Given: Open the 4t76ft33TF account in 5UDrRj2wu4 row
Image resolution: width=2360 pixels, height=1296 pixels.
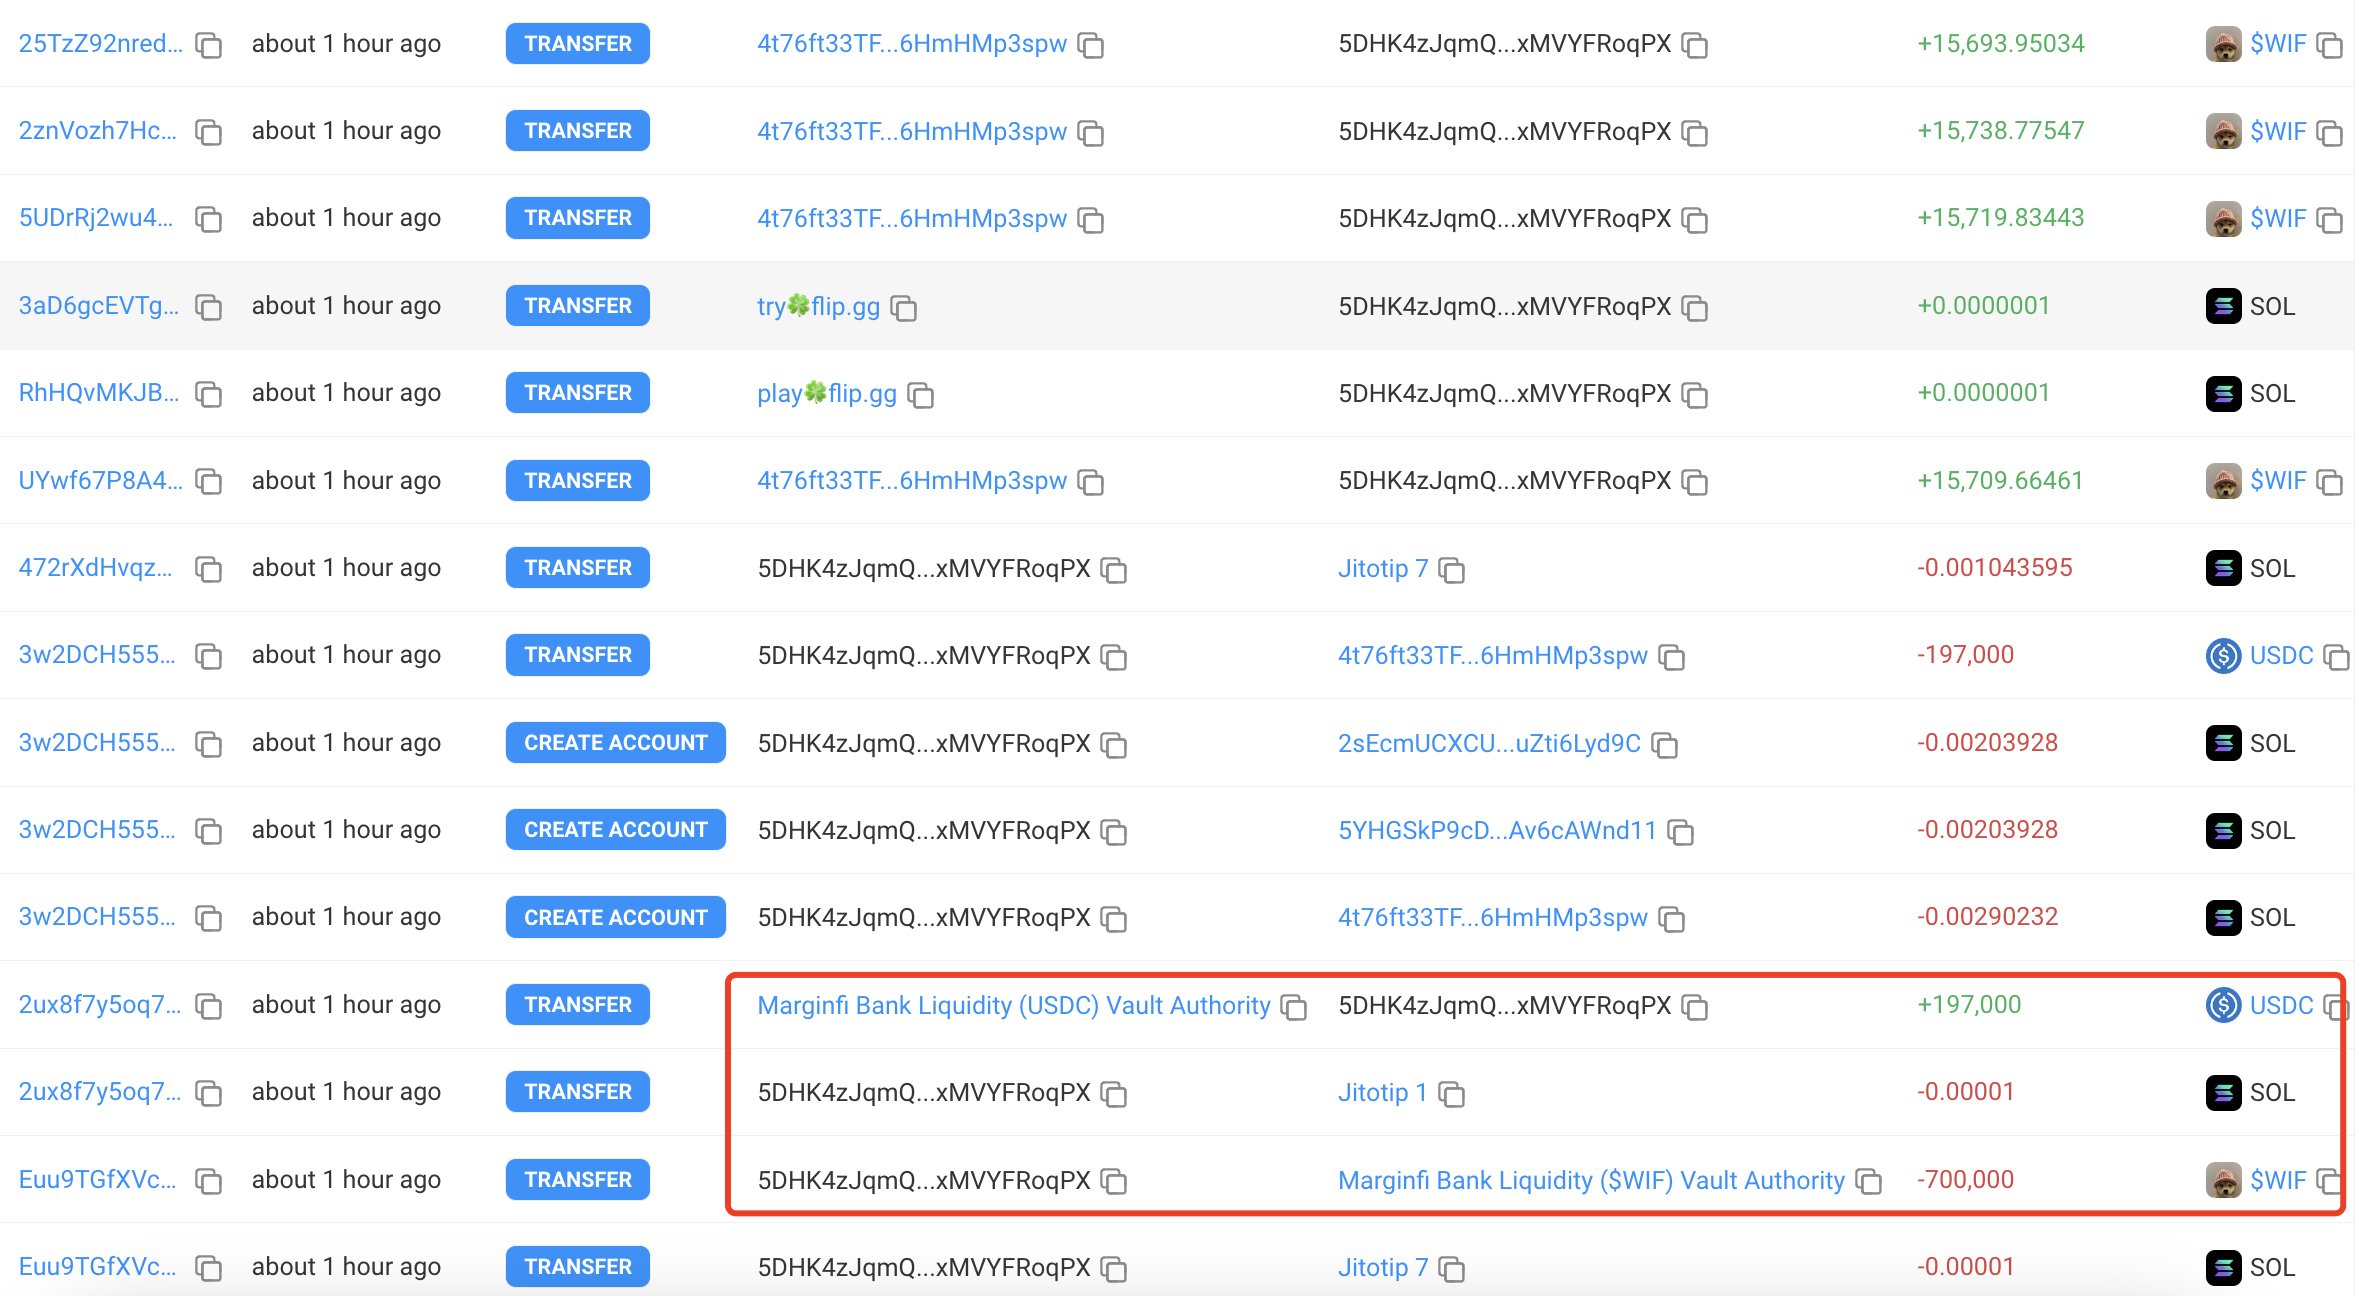Looking at the screenshot, I should [x=912, y=218].
